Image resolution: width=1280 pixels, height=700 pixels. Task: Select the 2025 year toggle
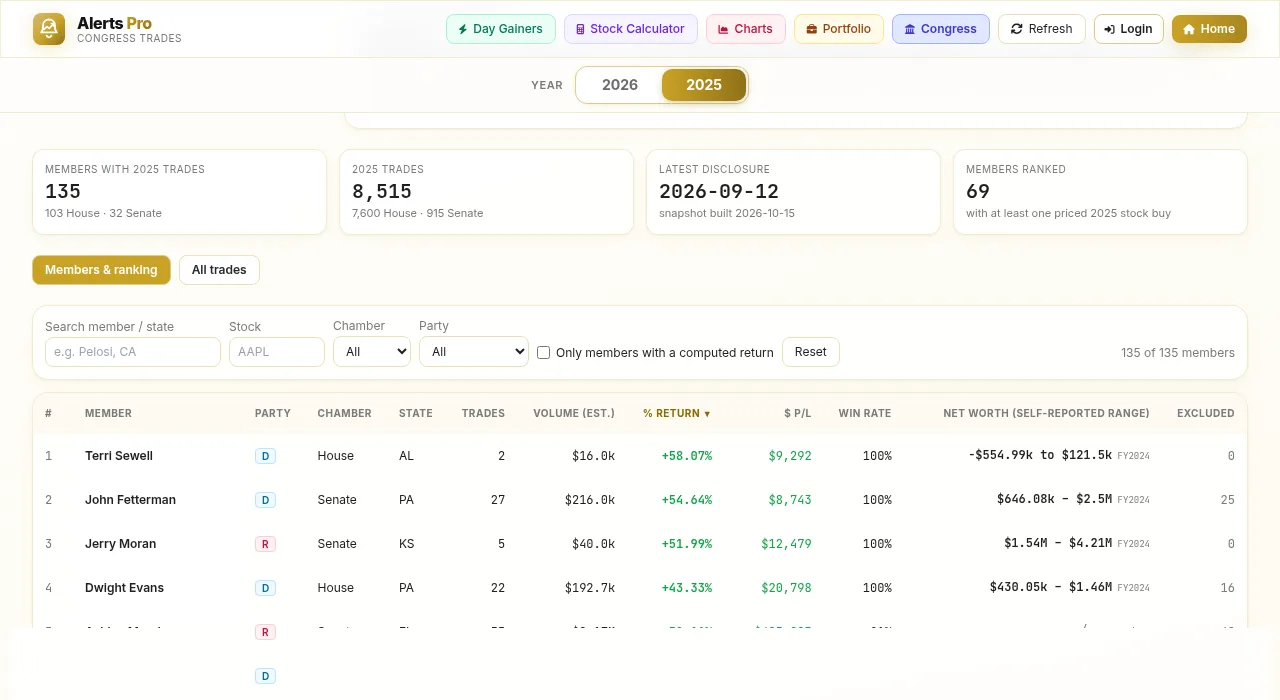tap(704, 85)
